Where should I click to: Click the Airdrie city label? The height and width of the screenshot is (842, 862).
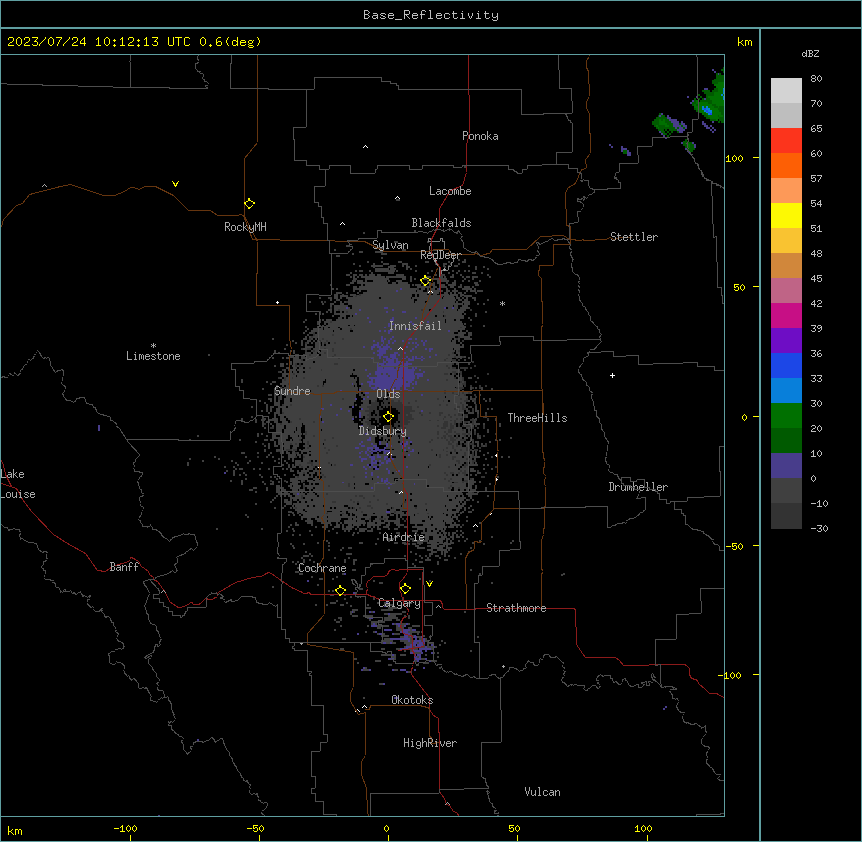404,537
